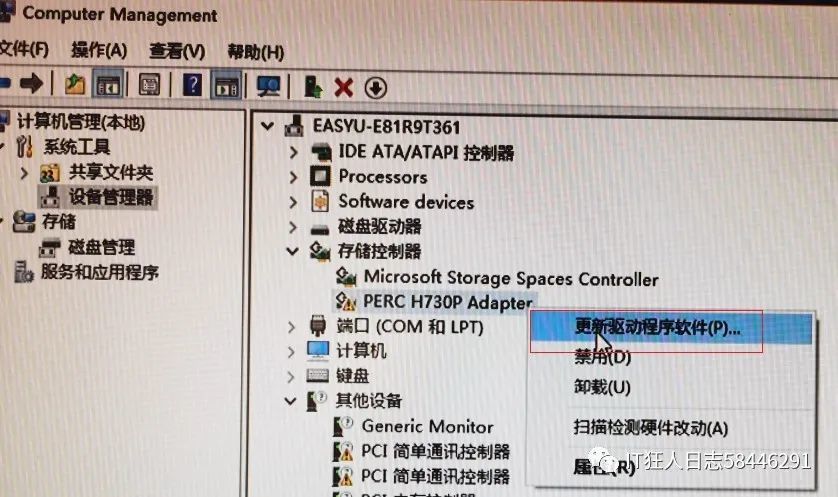838x497 pixels.
Task: Collapse the 其他设备 category
Action: point(291,400)
